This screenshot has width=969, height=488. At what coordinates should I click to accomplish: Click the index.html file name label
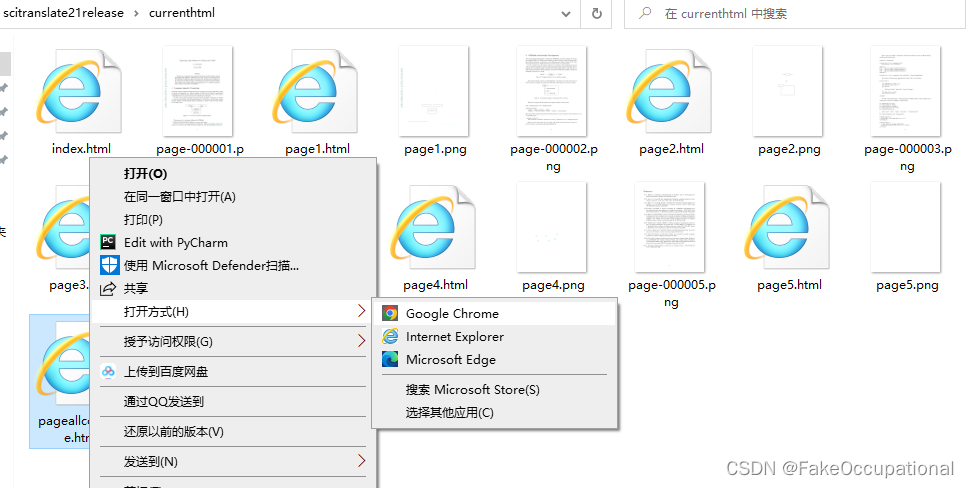tap(82, 149)
